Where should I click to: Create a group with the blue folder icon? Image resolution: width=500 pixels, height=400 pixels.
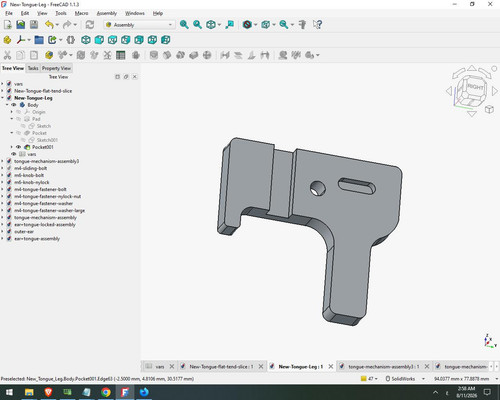coord(39,40)
